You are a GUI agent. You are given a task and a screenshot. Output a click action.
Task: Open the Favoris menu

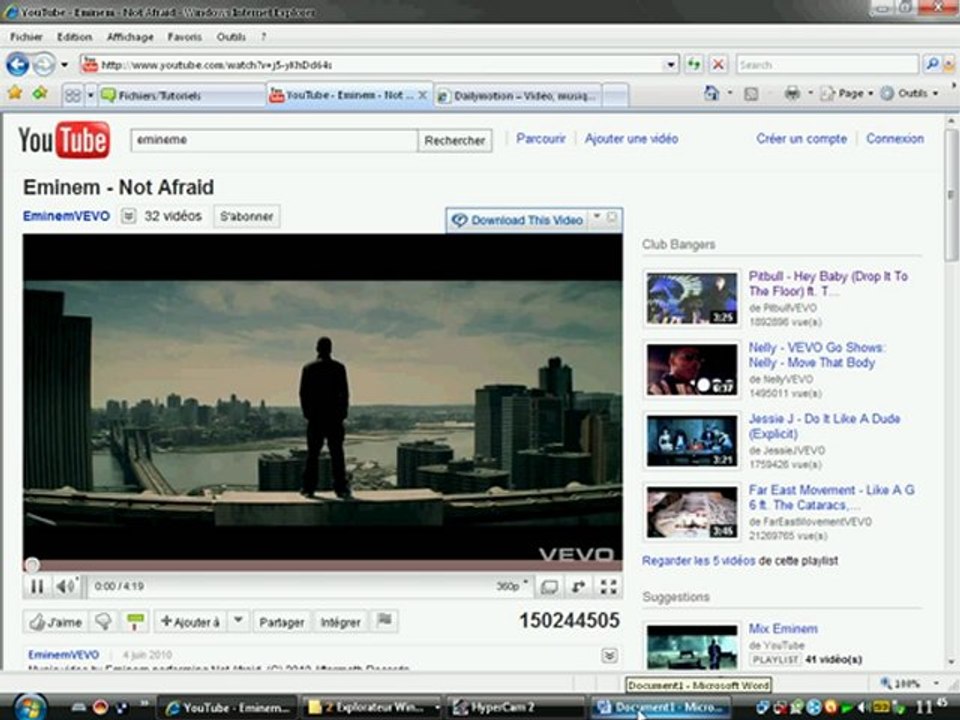[184, 37]
